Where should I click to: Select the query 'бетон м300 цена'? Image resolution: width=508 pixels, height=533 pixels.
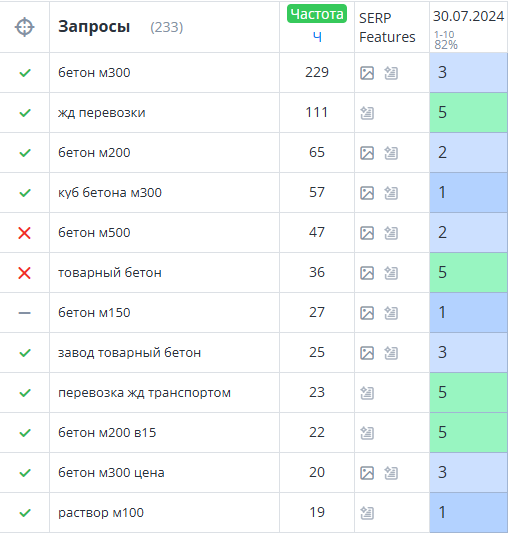(111, 472)
